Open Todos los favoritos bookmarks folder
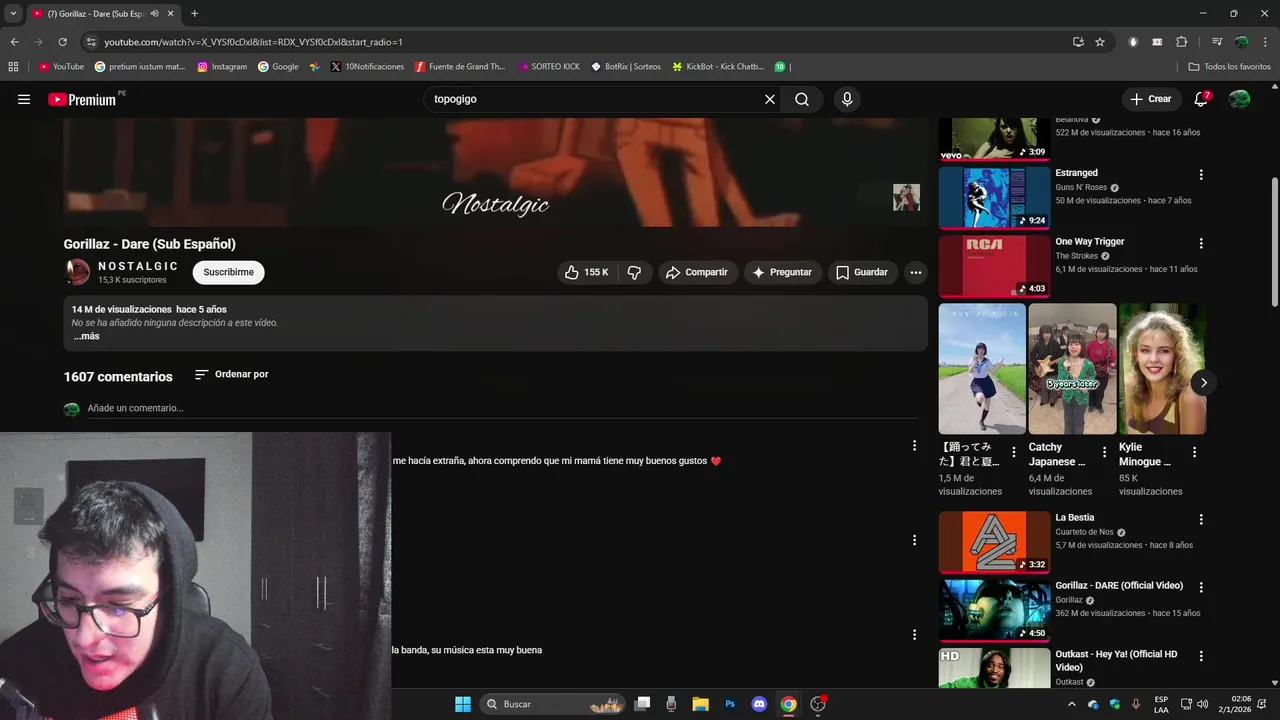Viewport: 1280px width, 720px height. tap(1229, 67)
